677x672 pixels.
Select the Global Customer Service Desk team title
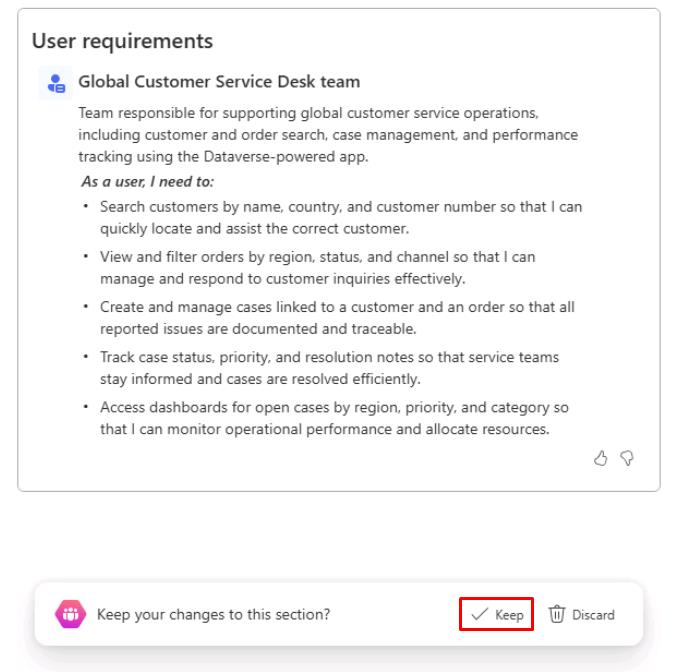point(219,82)
